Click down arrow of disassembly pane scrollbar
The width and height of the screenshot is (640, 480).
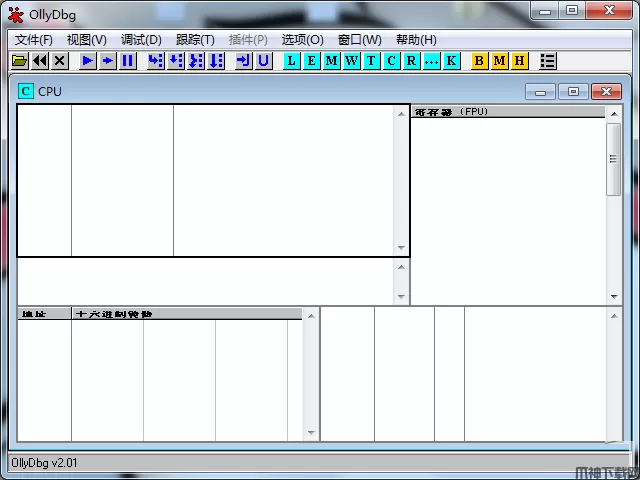[401, 248]
